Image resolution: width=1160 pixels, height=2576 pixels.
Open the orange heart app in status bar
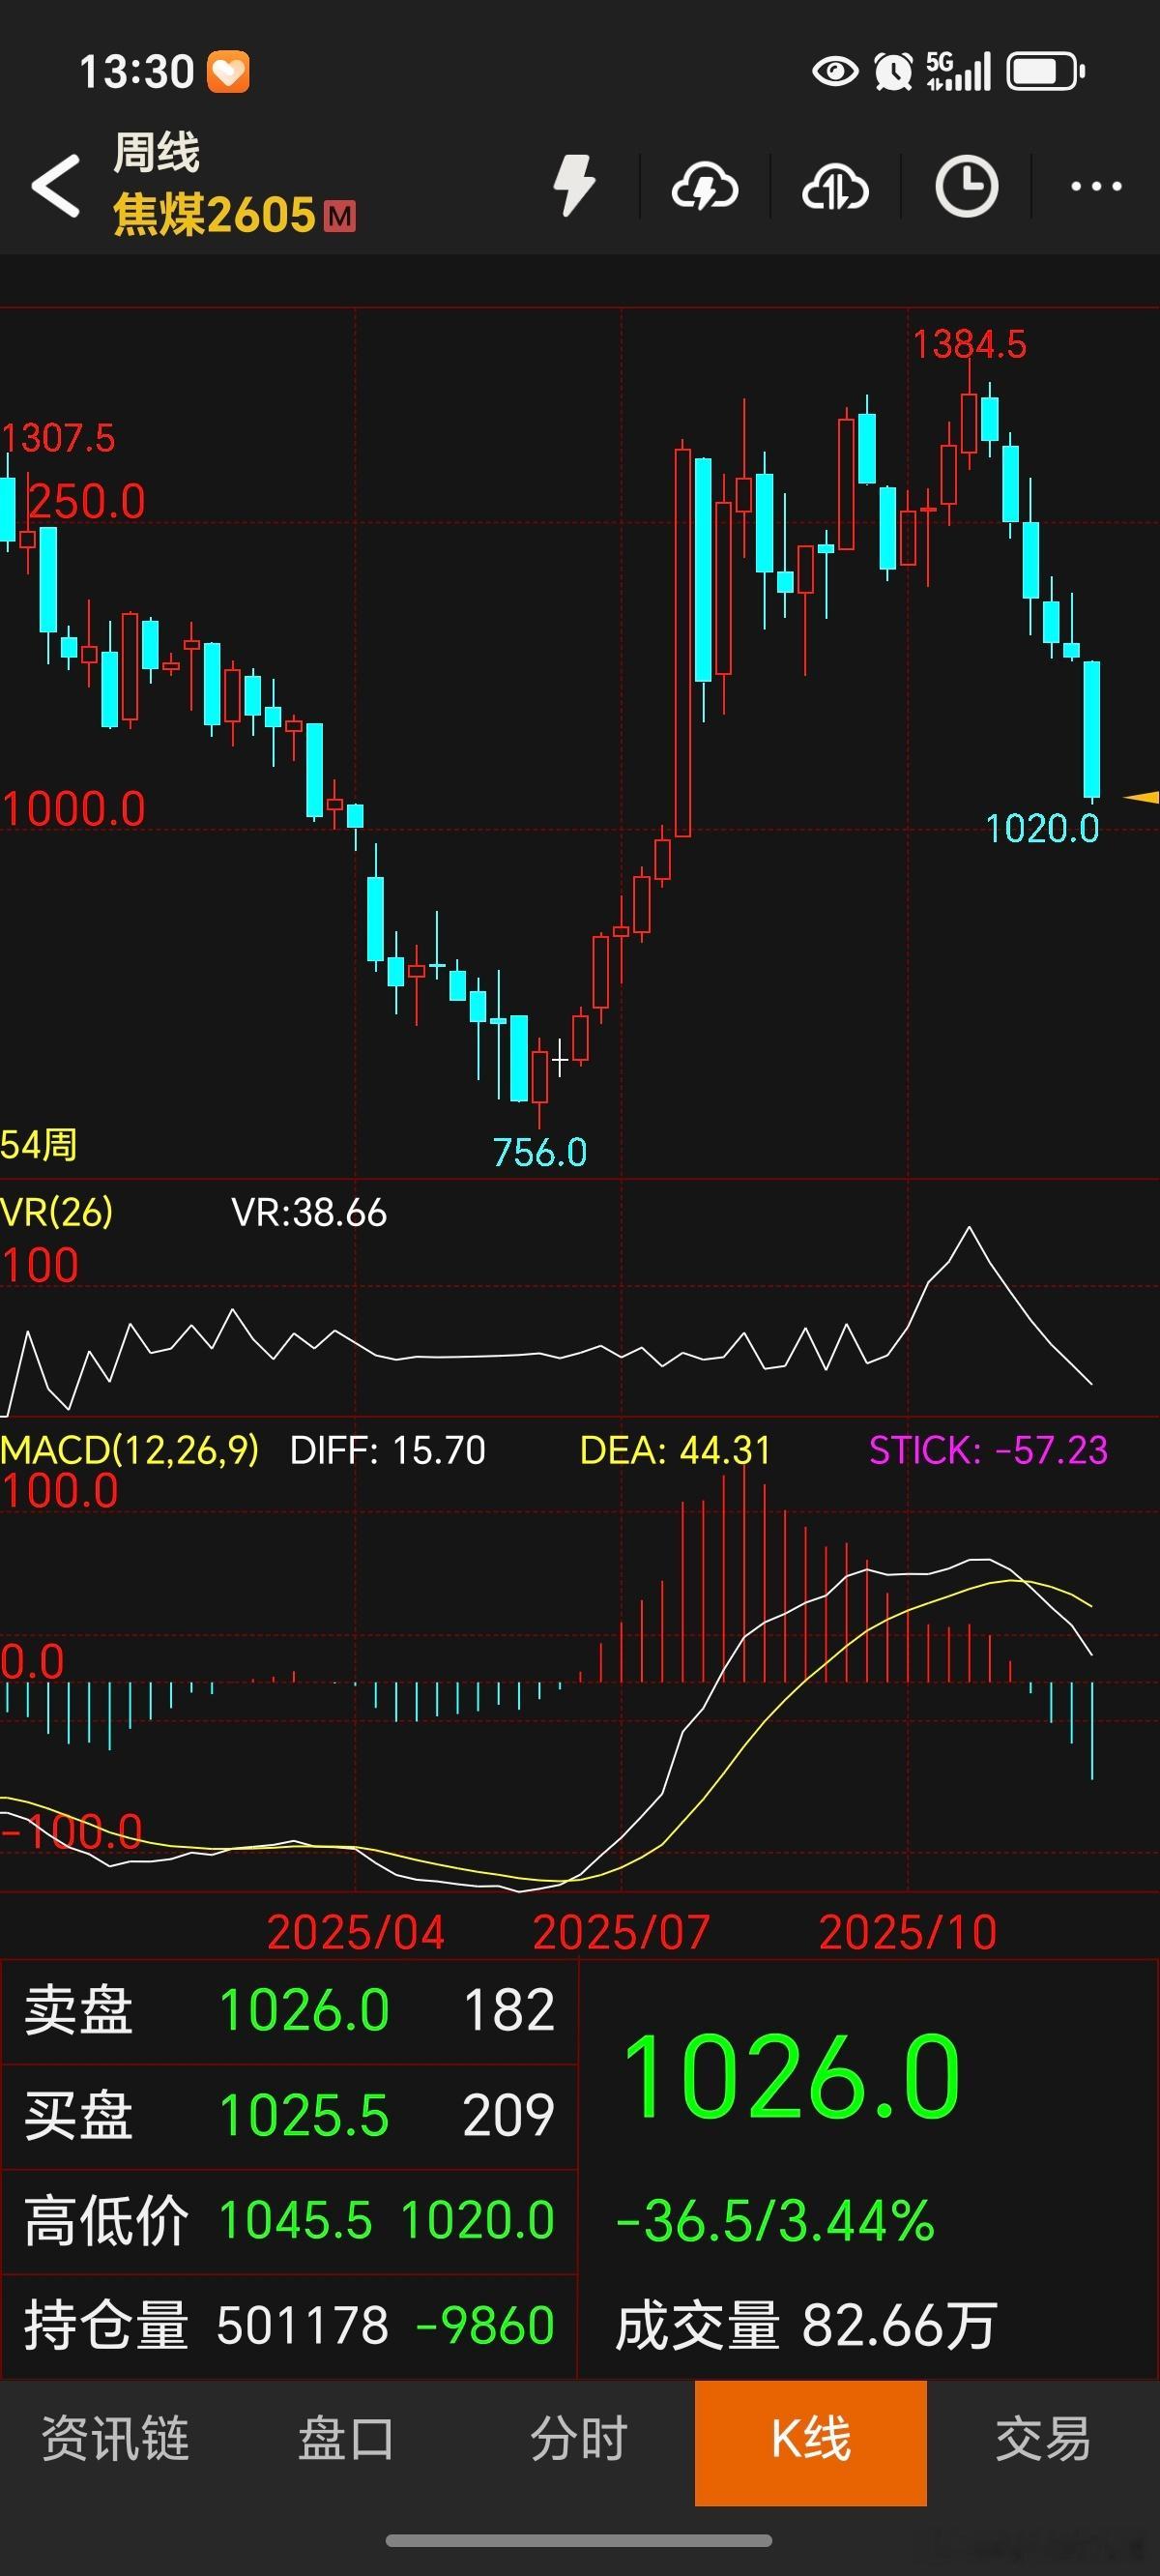coord(228,72)
